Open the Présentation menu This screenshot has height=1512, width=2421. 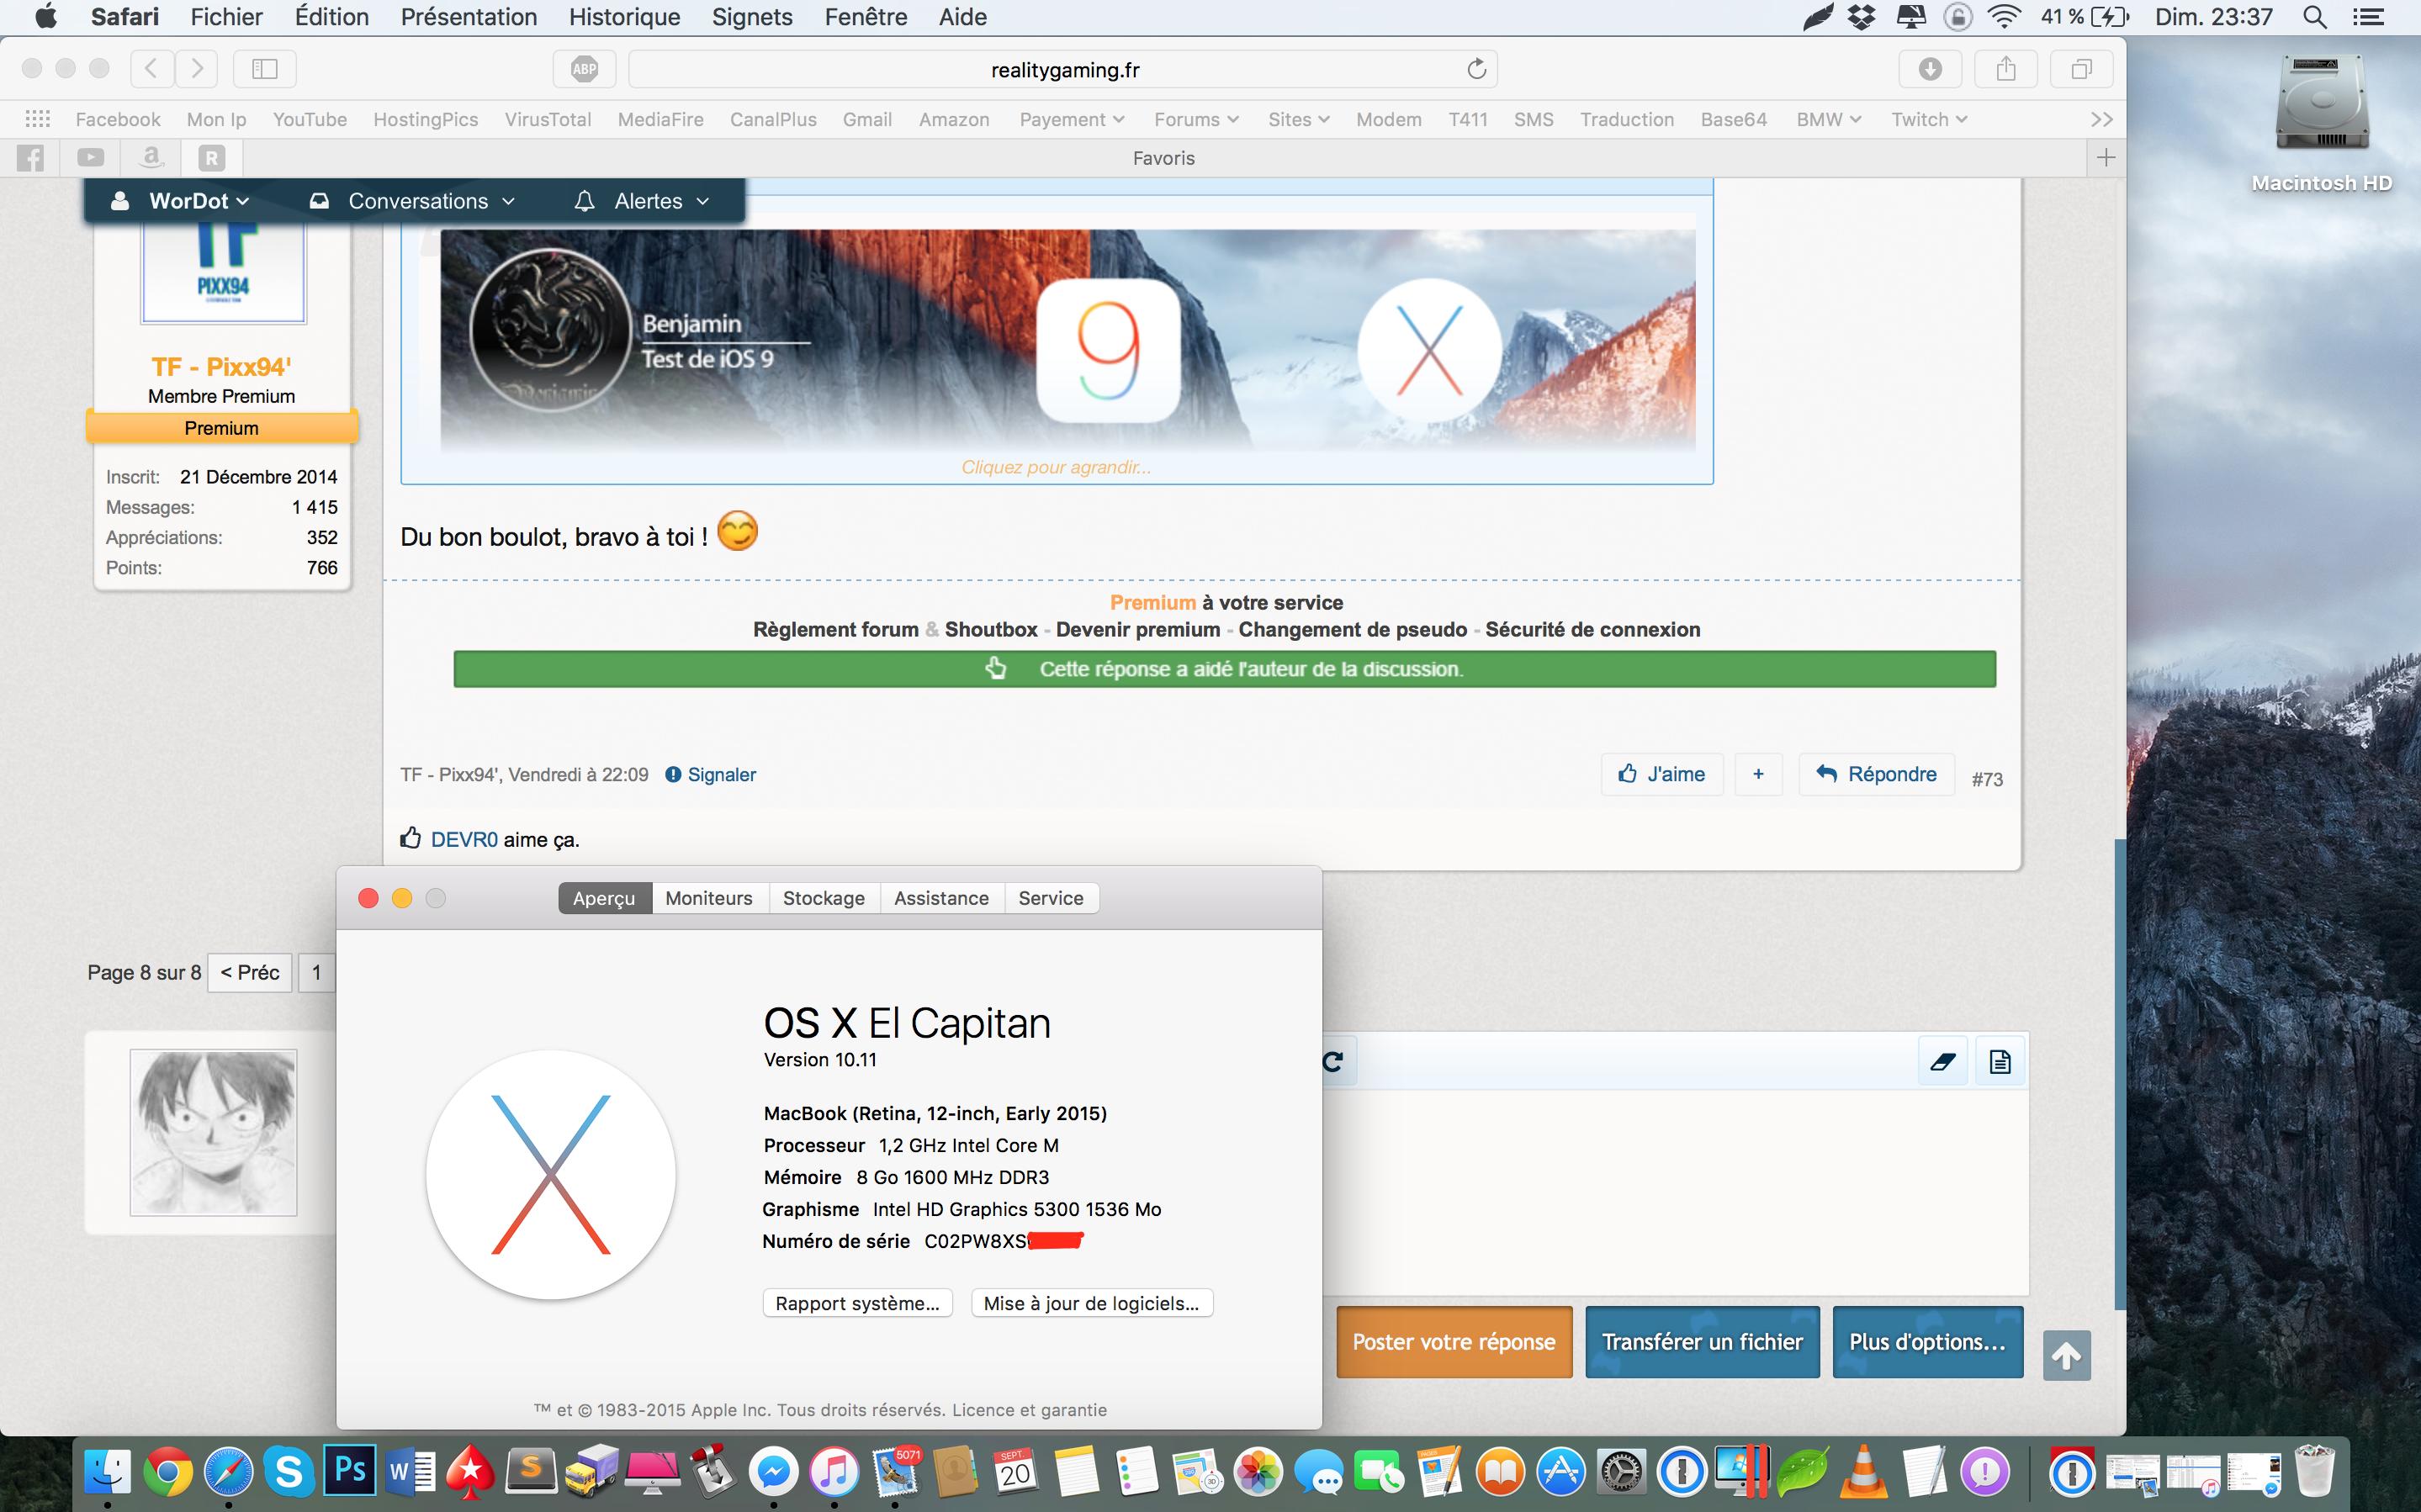pyautogui.click(x=469, y=17)
